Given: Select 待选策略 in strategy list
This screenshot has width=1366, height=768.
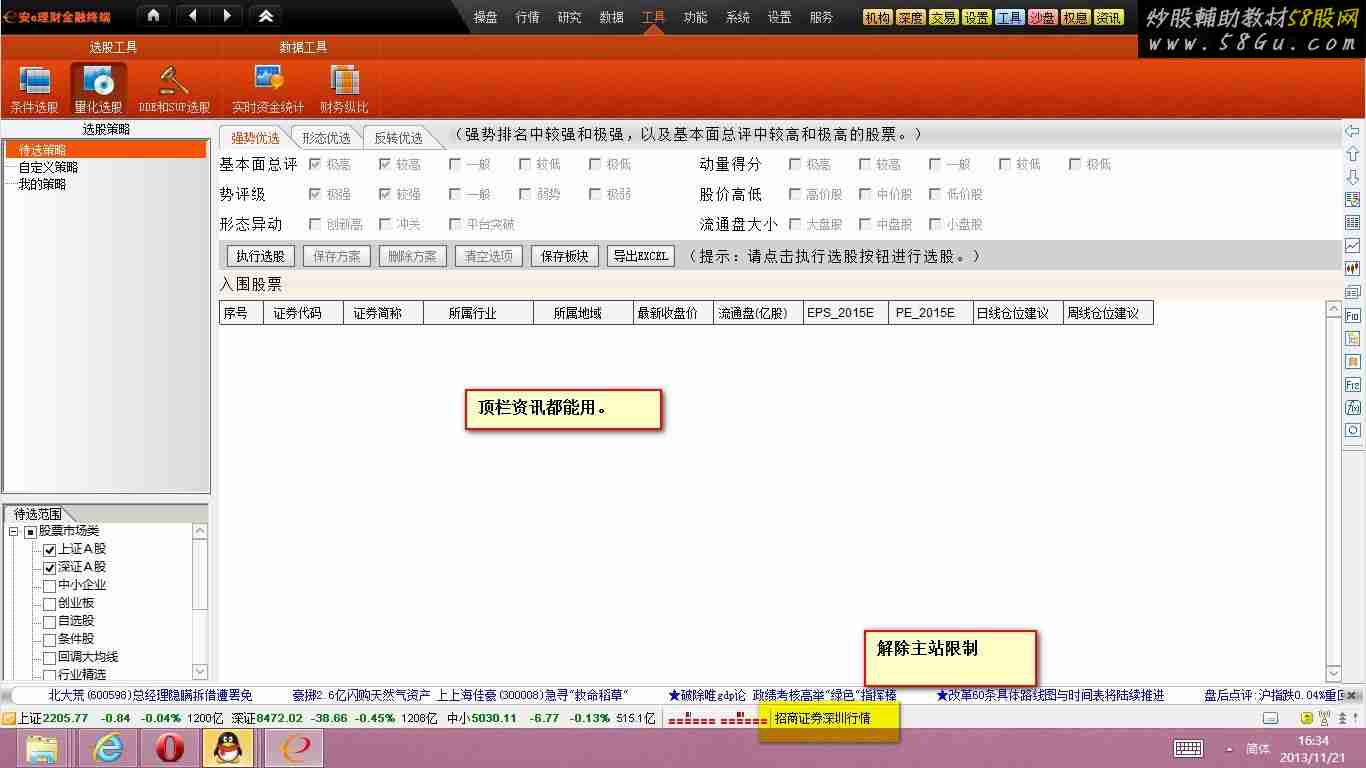Looking at the screenshot, I should coord(42,150).
